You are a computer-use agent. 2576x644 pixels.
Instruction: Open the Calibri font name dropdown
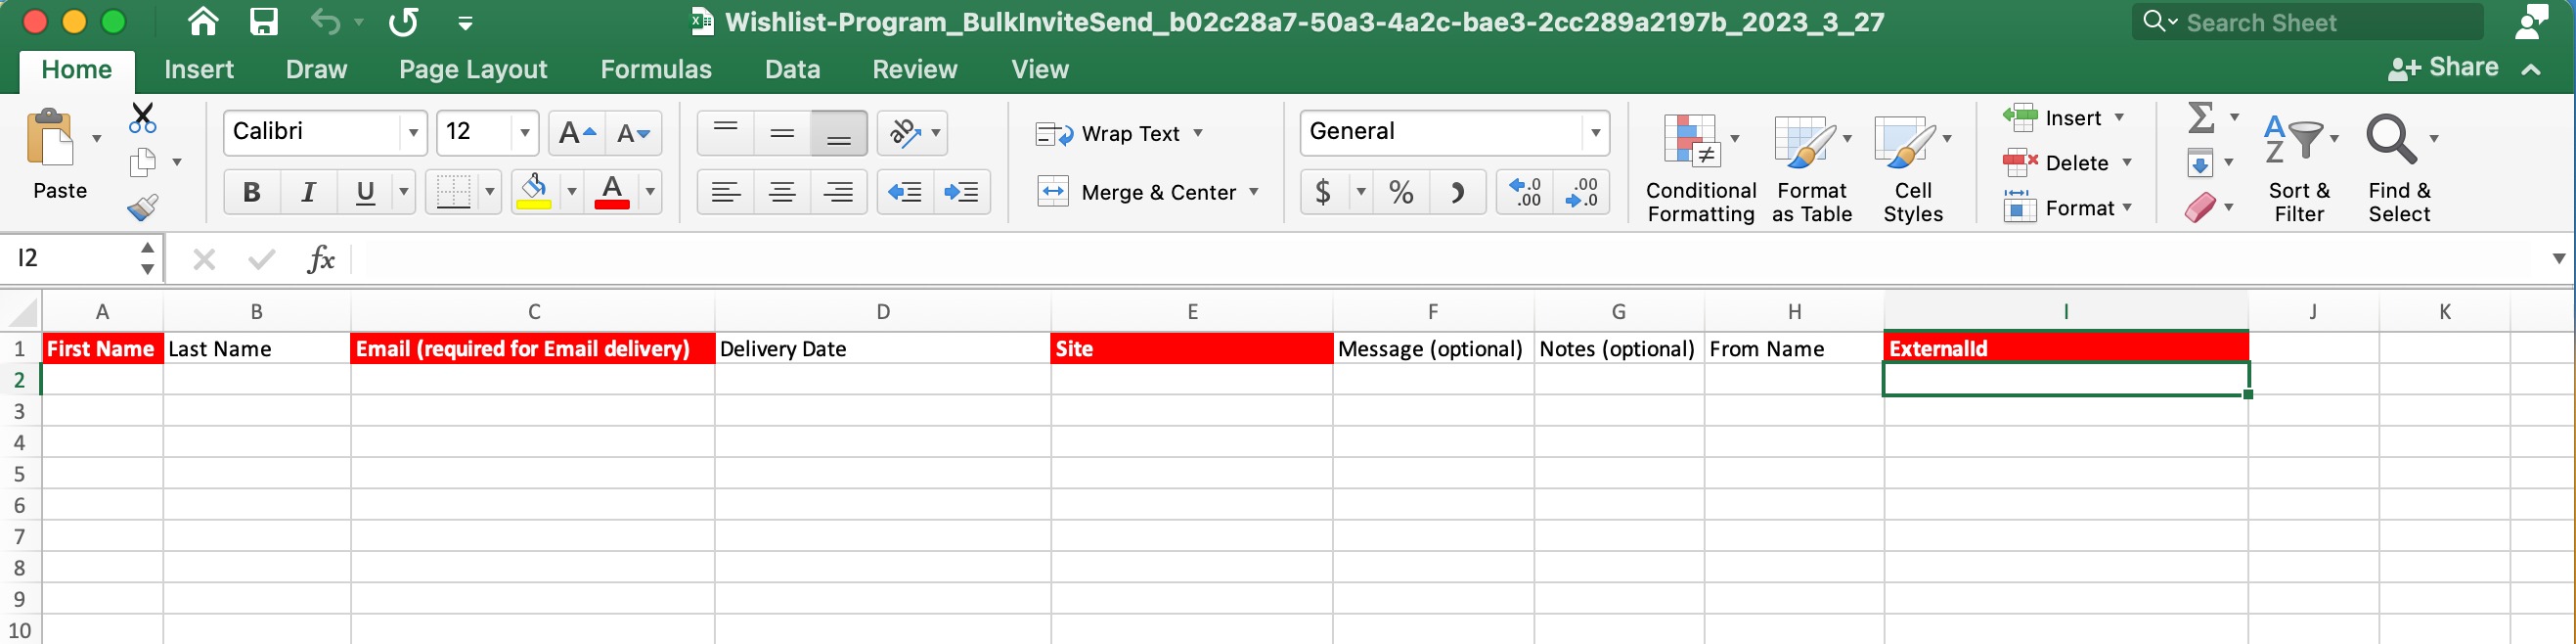[412, 133]
